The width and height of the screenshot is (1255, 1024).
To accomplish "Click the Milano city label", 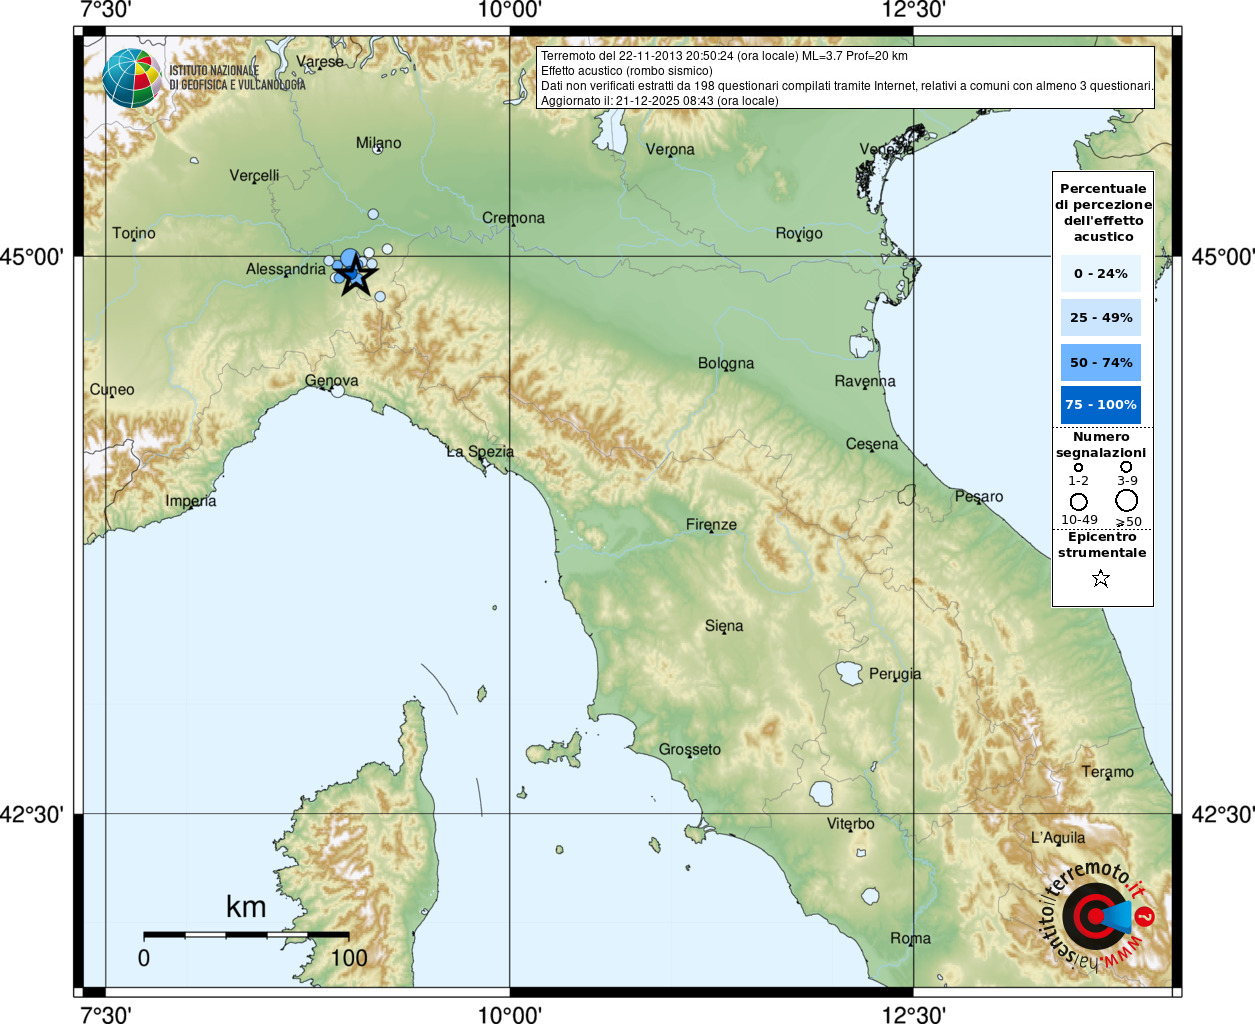I will tap(378, 143).
